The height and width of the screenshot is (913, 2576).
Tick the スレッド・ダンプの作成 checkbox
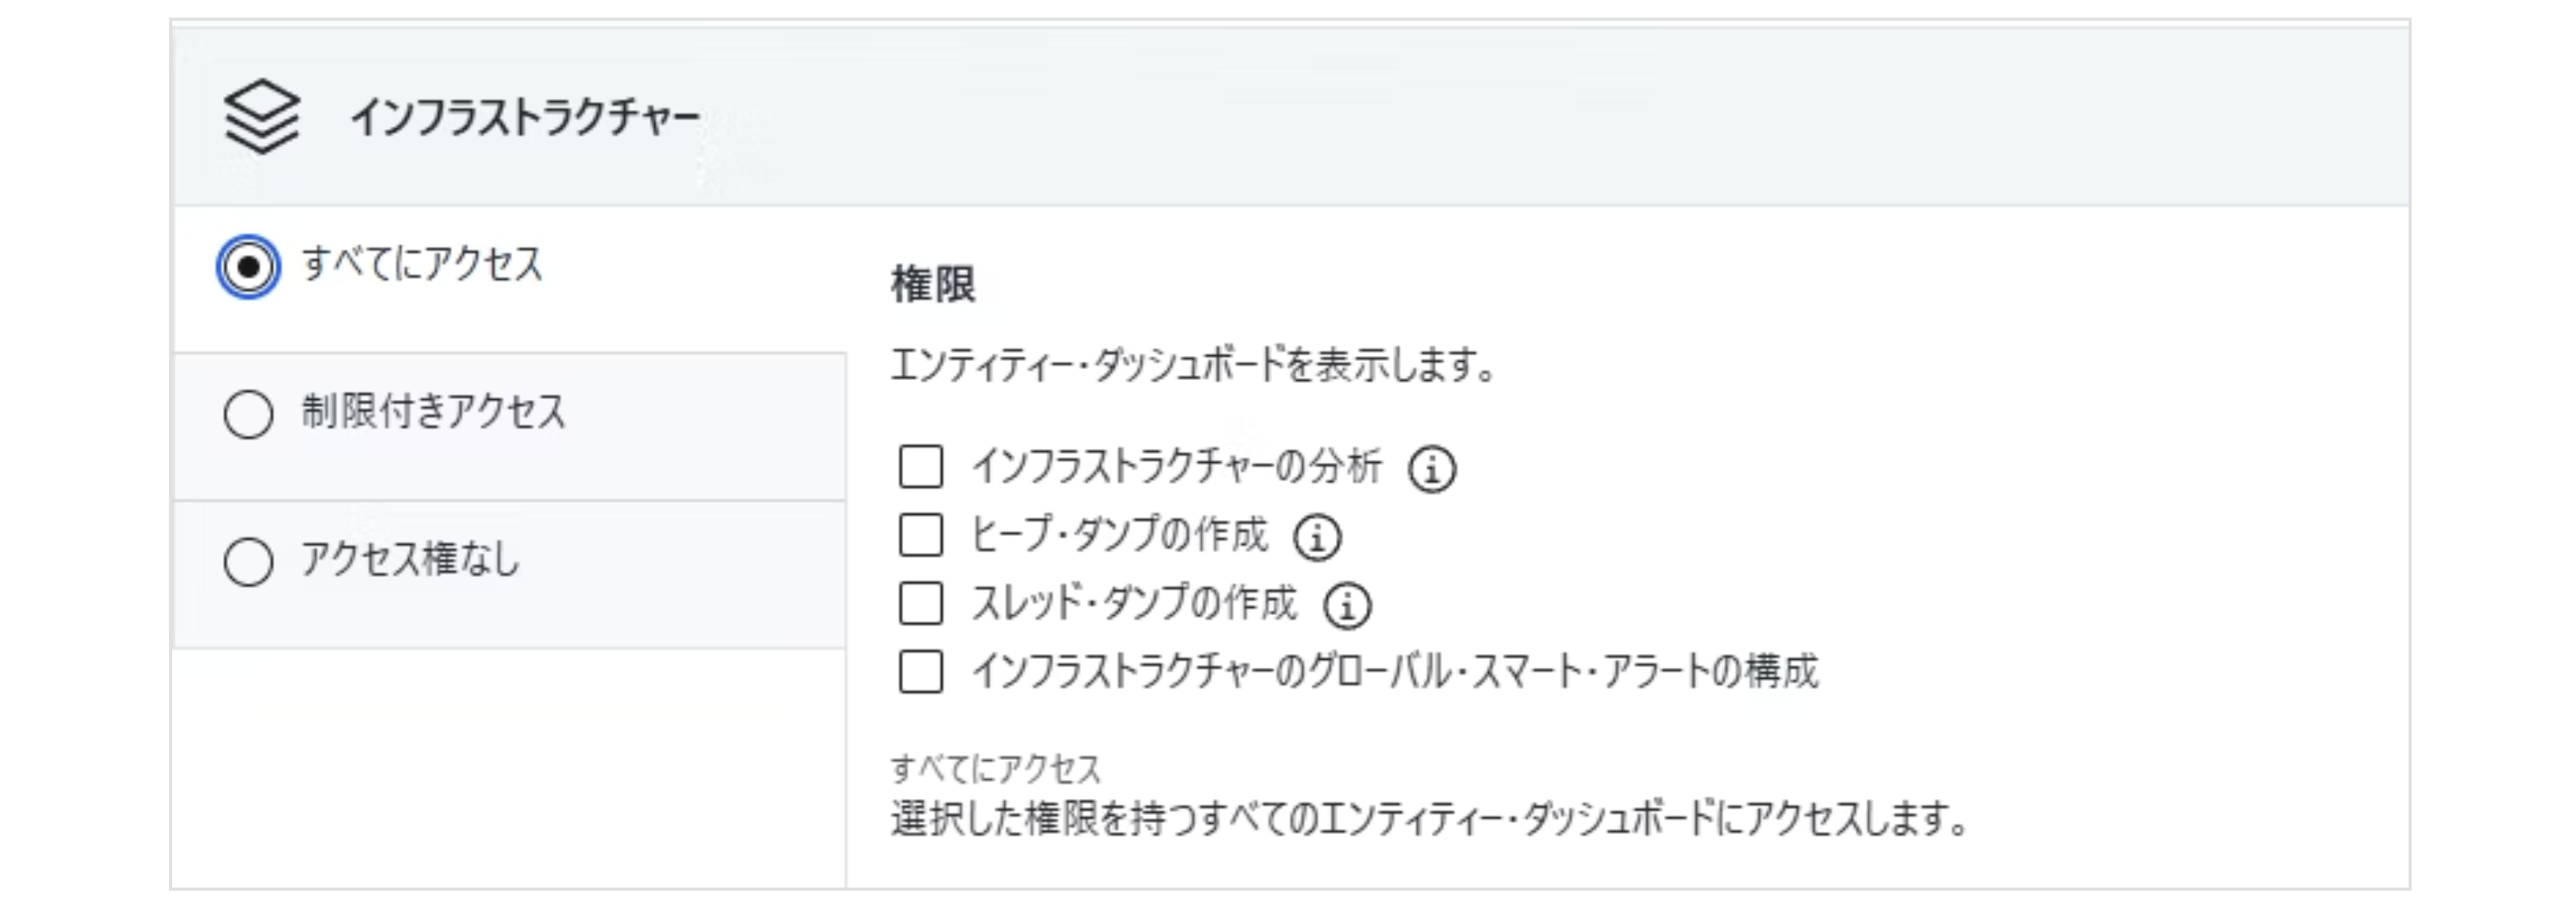[920, 603]
